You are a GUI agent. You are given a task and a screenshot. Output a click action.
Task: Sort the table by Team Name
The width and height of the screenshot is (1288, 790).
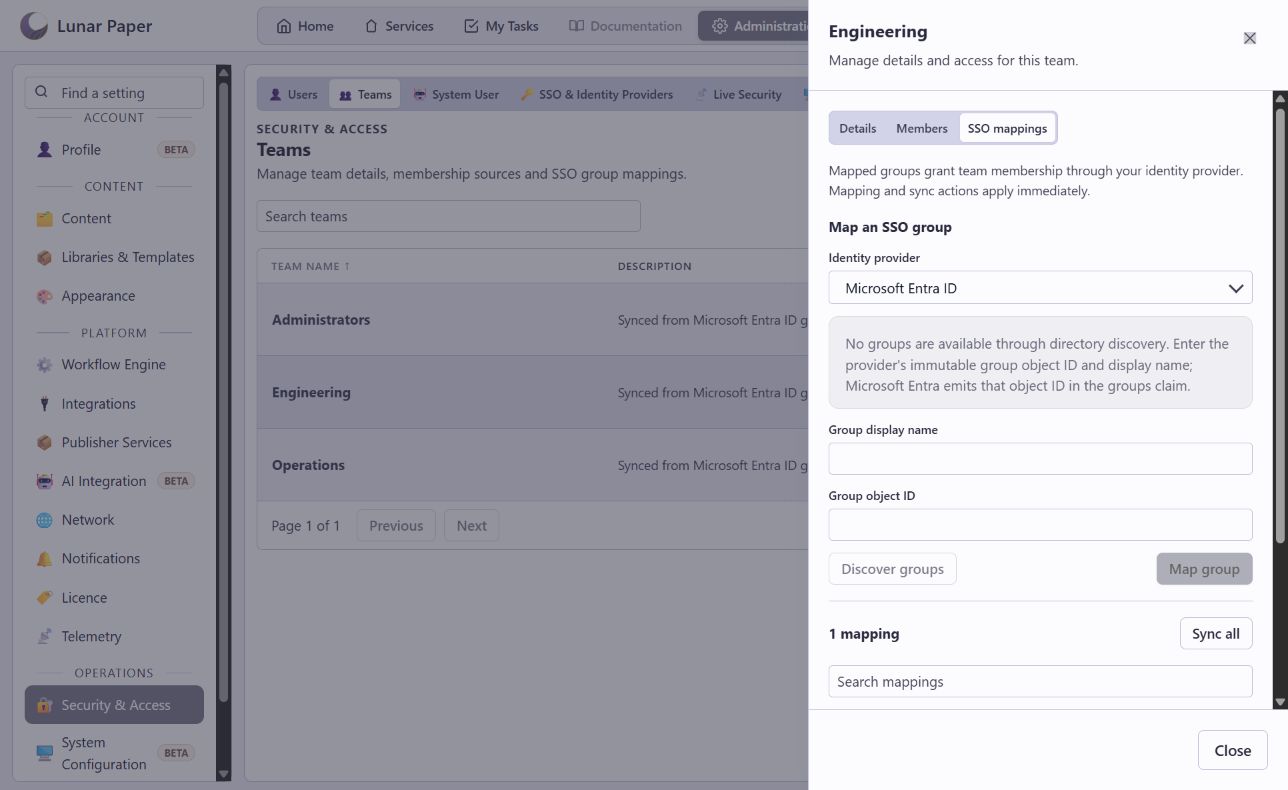pyautogui.click(x=311, y=266)
